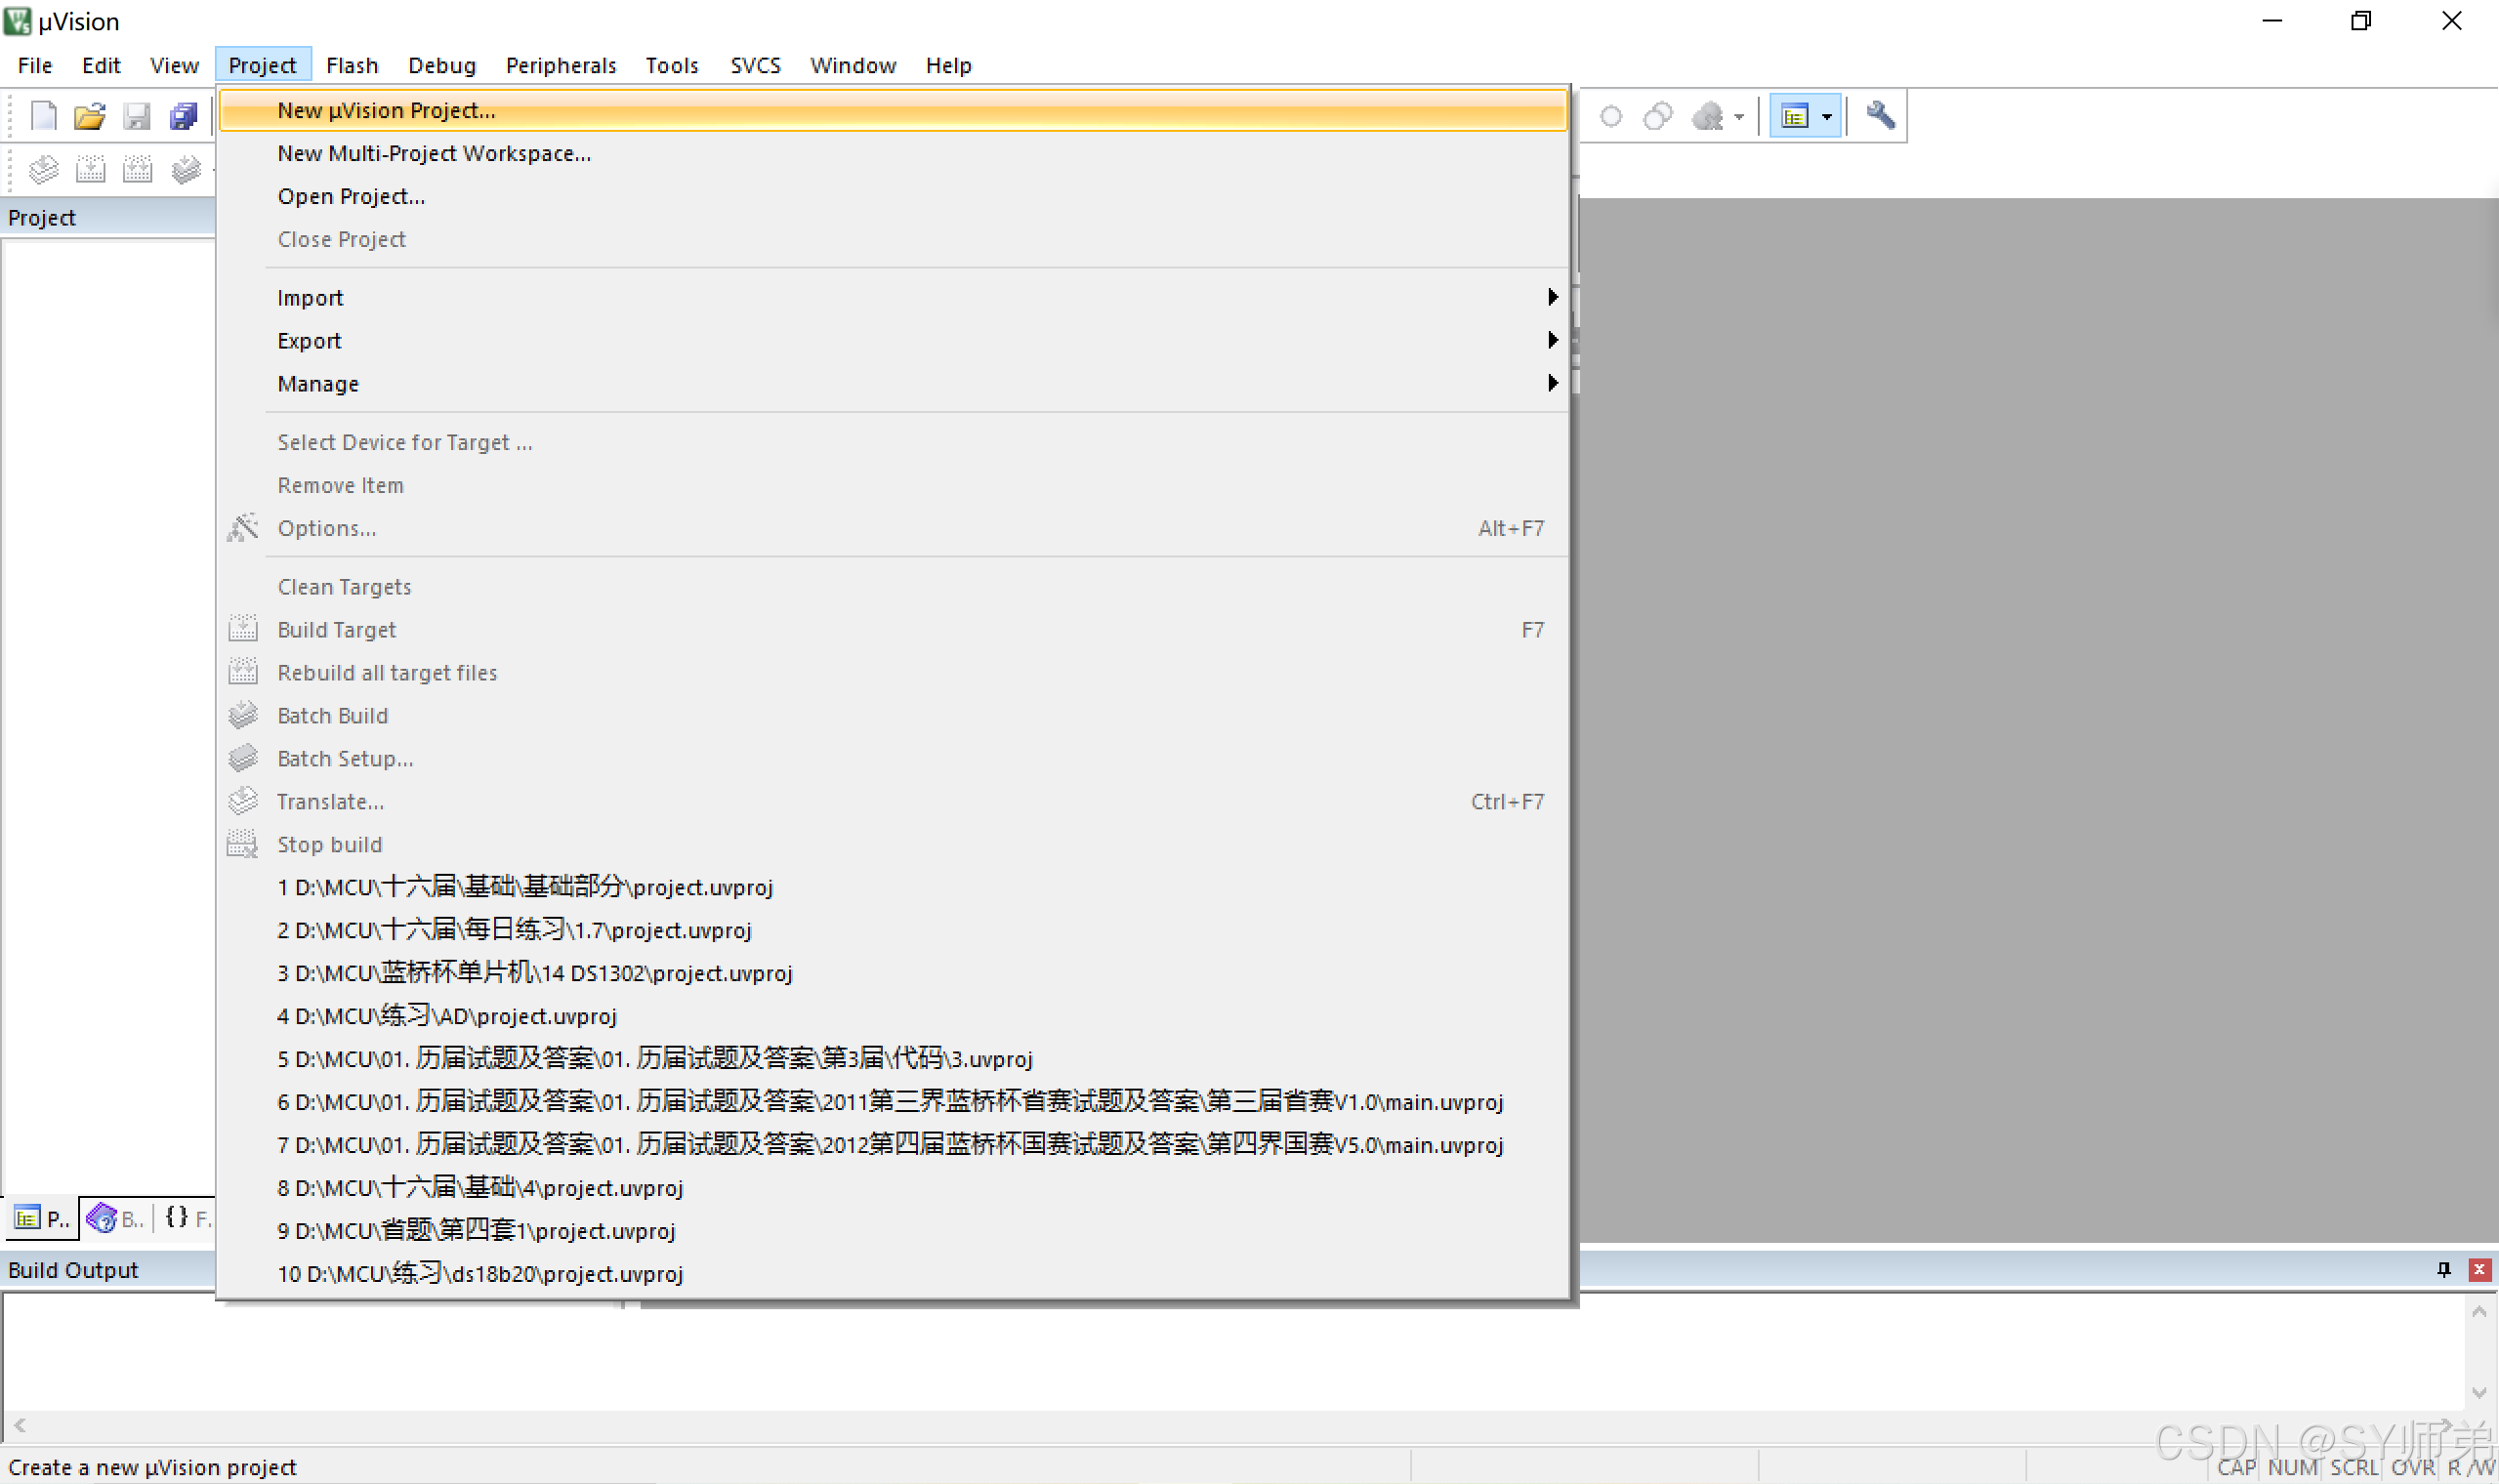Open recent project 8 基础 4 project.uvproj
This screenshot has height=1484, width=2499.
tap(892, 1188)
